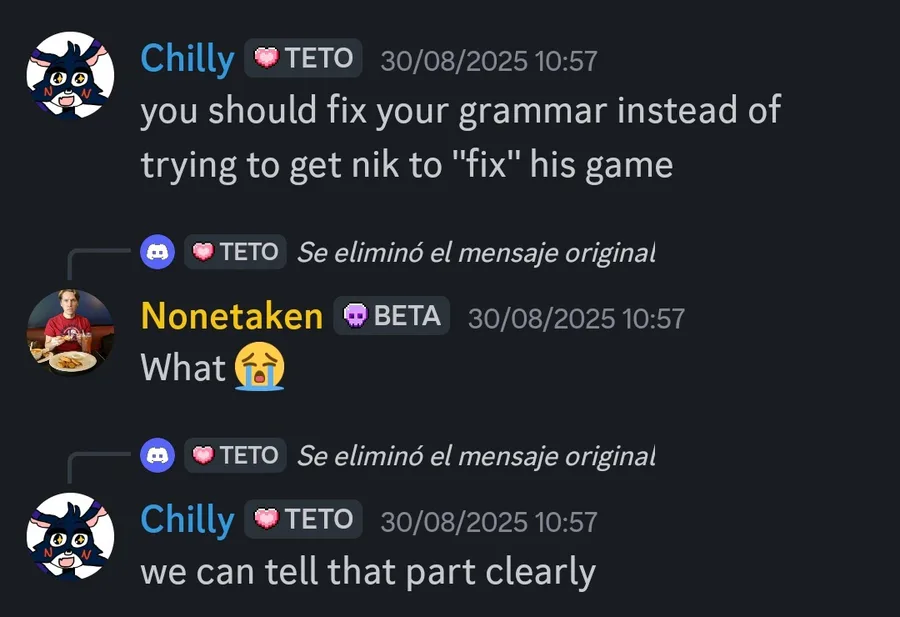Open Nonetaken's profile photo avatar
This screenshot has height=617, width=900.
(x=70, y=332)
